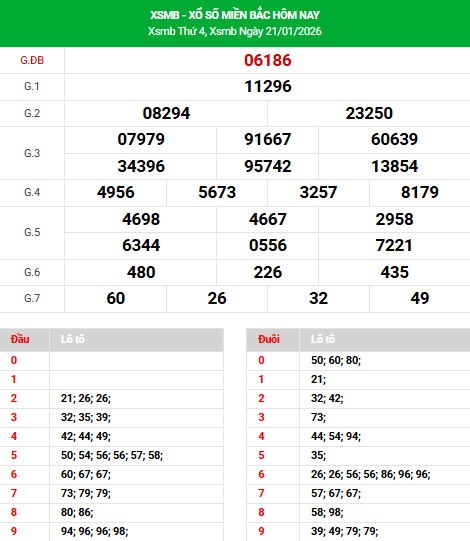470x541 pixels.
Task: Click Đuôi row 9 lô tô numbers
Action: (344, 531)
